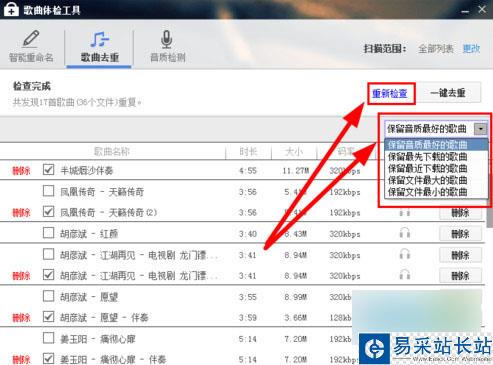Preview 胡彦斌 - 红颜 with headphone icon
This screenshot has width=493, height=365.
click(x=405, y=233)
